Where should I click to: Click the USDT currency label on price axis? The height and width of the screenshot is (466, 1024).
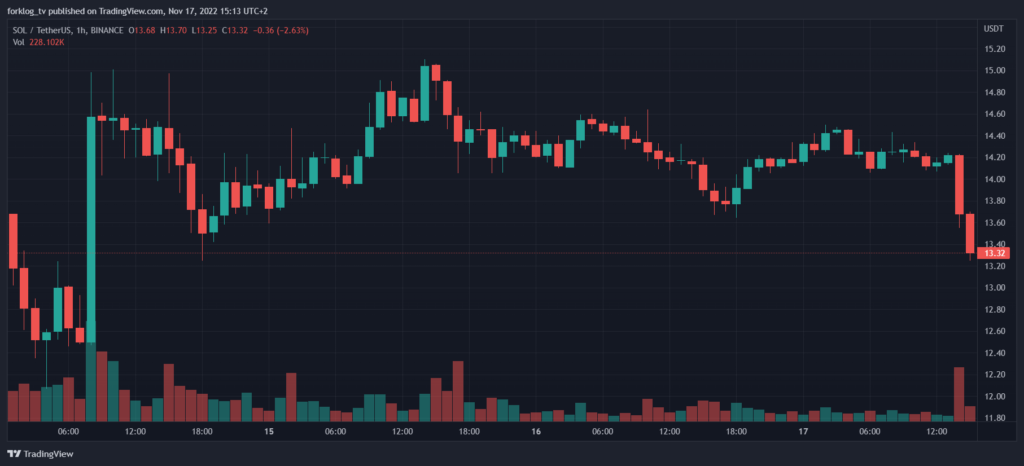[995, 29]
